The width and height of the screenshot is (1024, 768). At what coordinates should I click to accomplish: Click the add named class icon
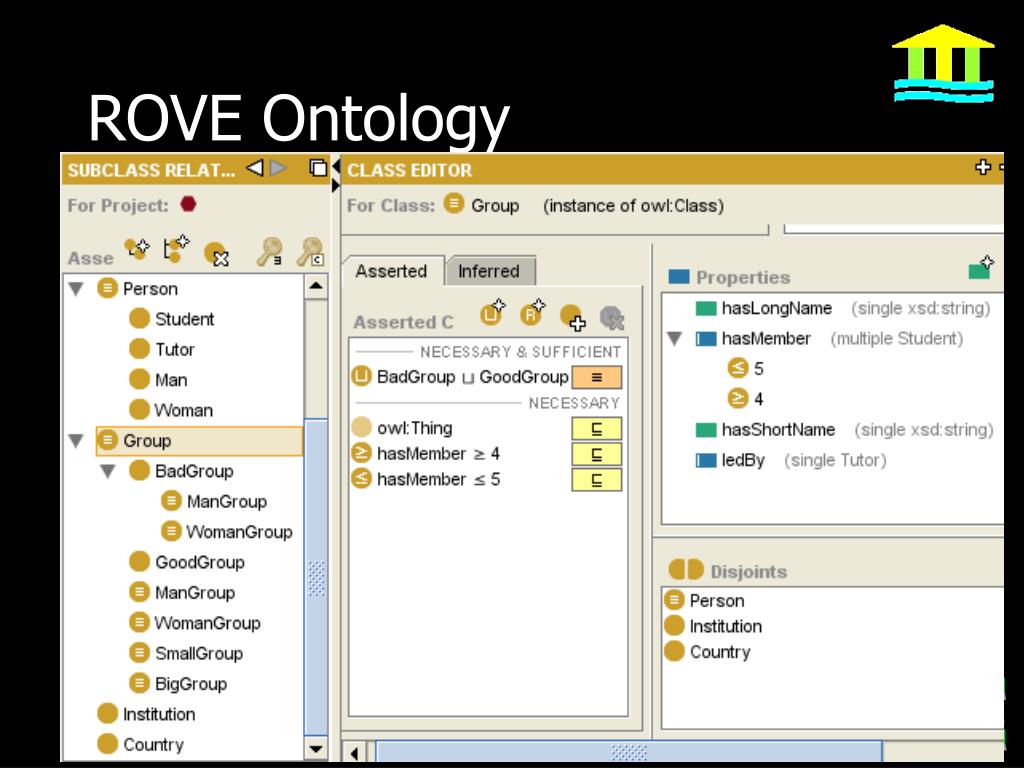point(573,317)
